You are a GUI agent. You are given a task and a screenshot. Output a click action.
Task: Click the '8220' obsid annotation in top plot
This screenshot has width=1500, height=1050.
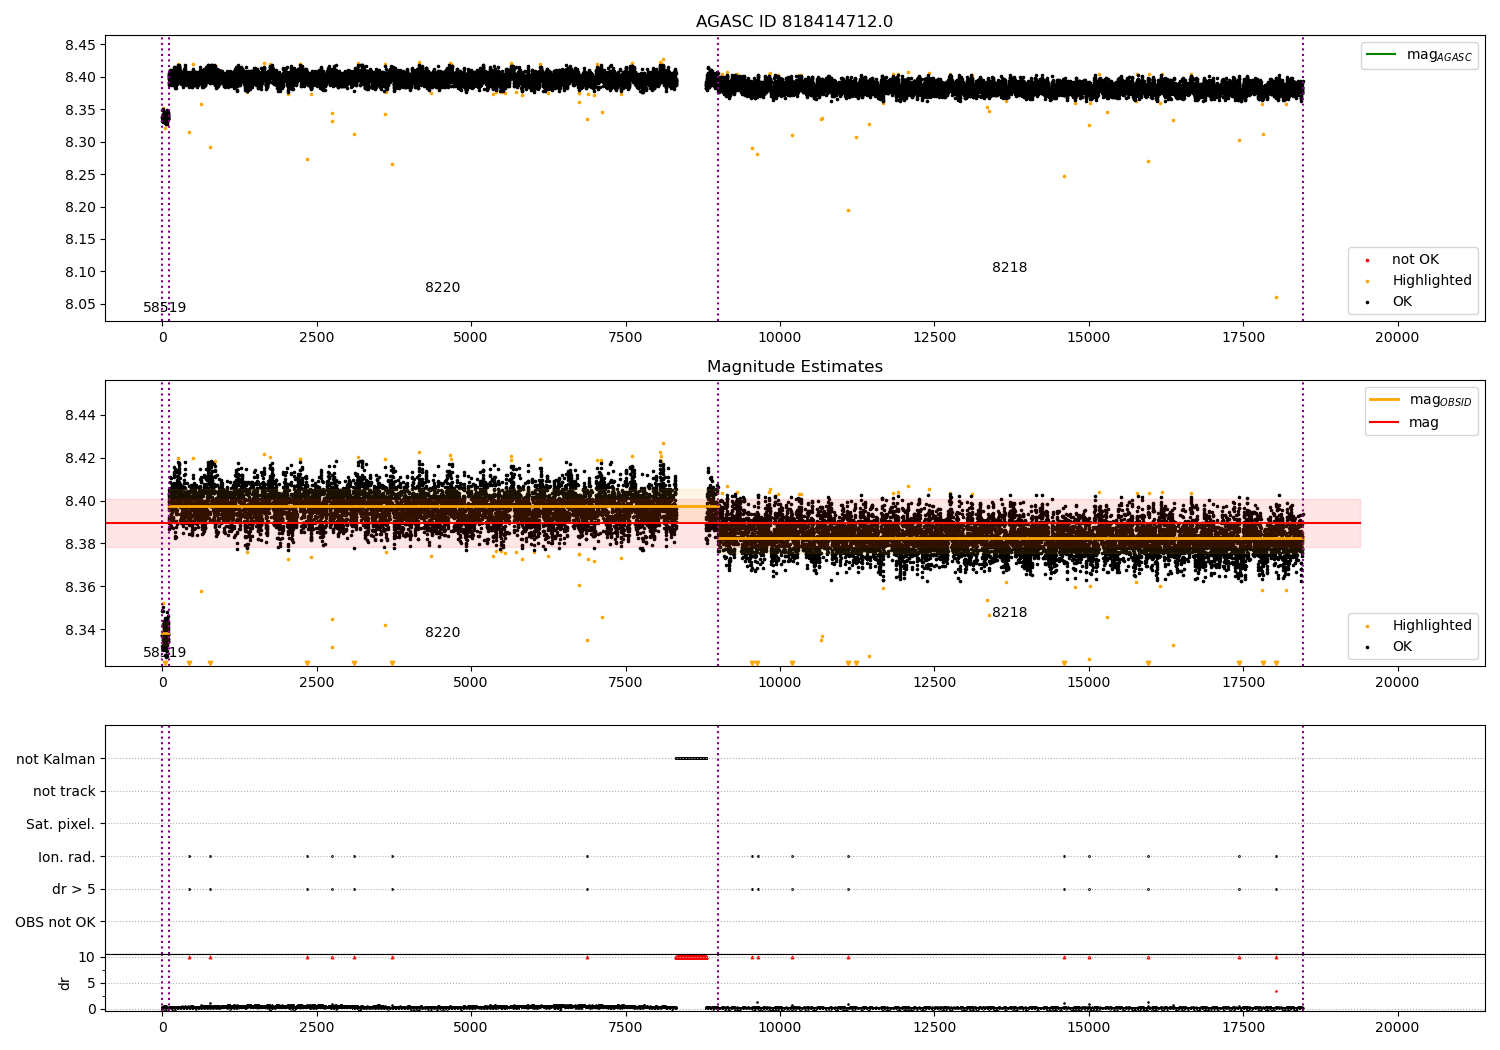442,288
